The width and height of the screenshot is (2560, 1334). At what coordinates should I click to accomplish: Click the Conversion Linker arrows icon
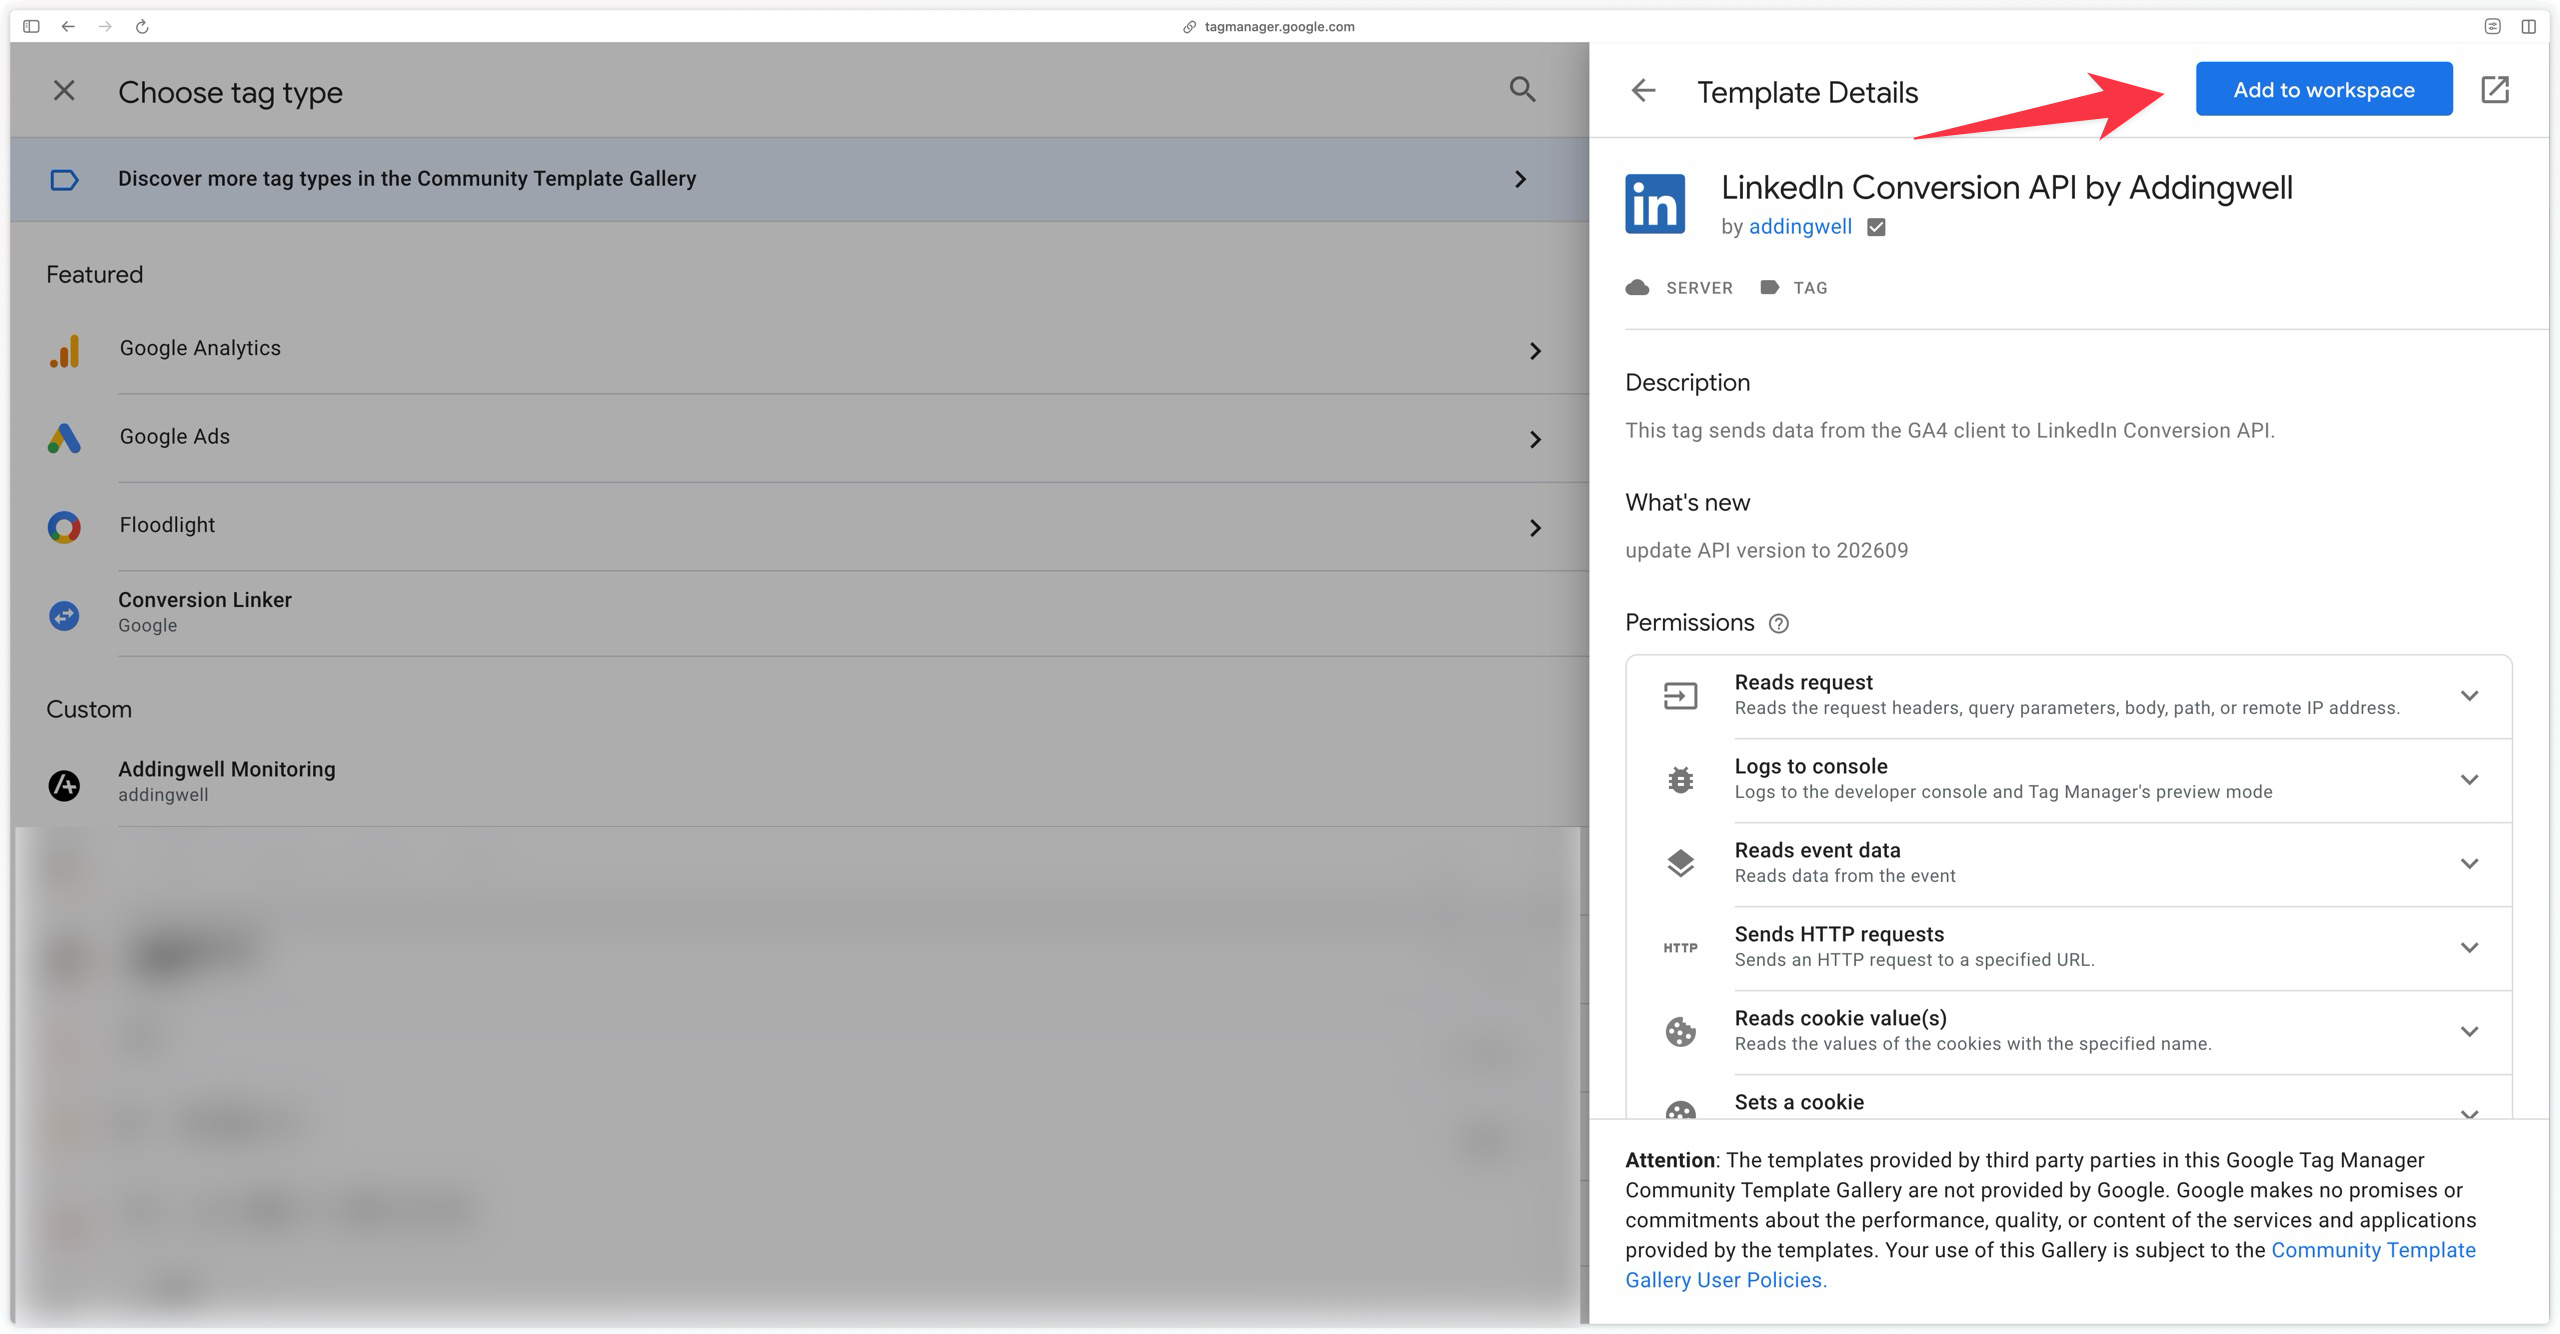pyautogui.click(x=64, y=615)
